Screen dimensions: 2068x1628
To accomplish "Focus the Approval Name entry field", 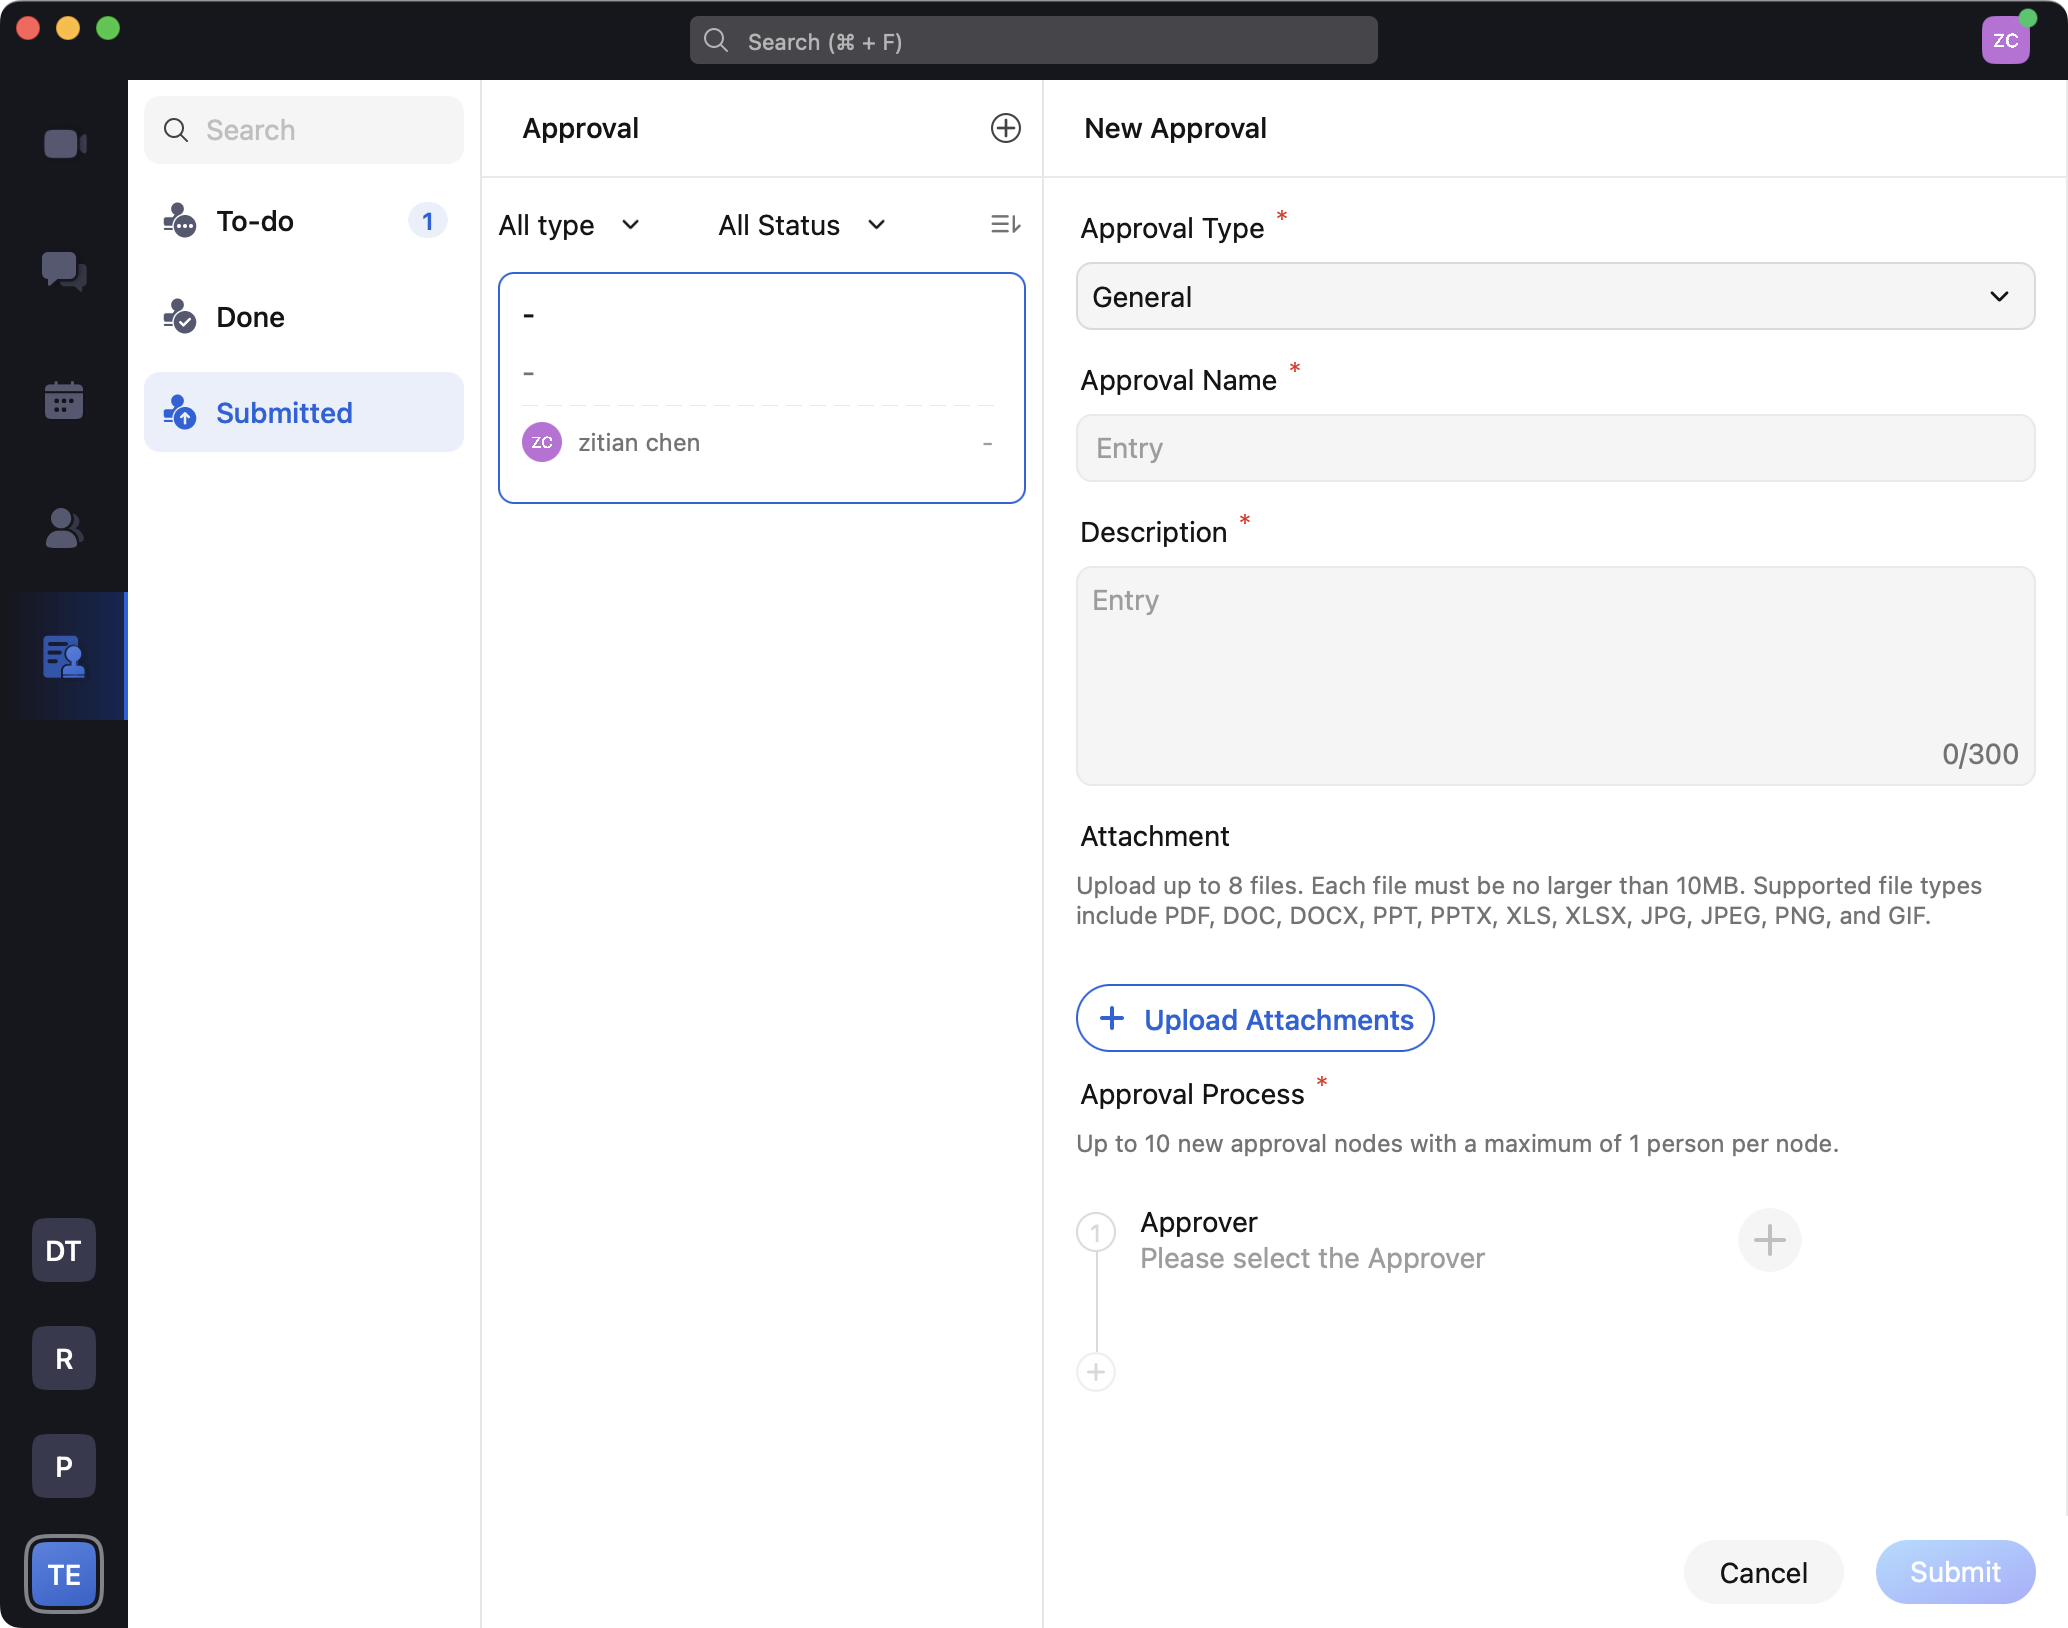I will [1555, 448].
